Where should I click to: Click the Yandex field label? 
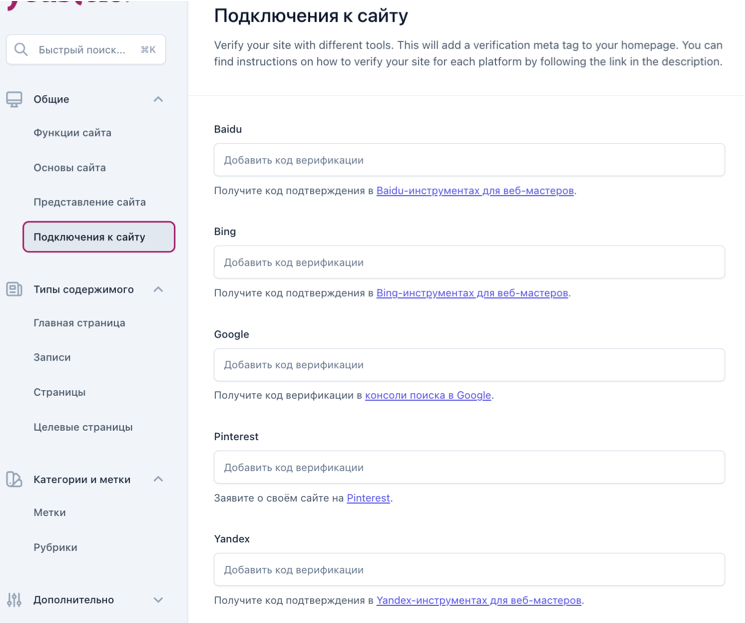232,539
